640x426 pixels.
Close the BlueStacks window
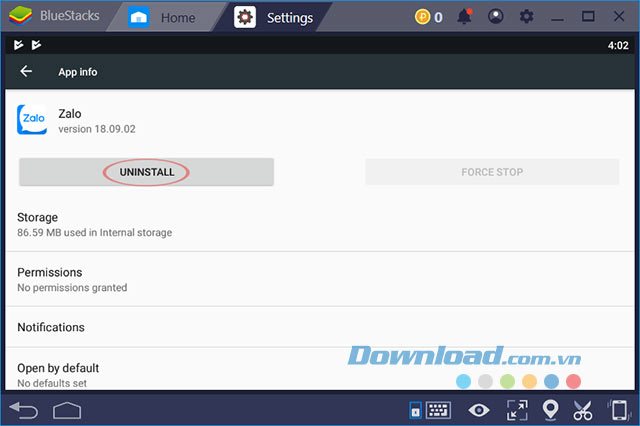619,16
